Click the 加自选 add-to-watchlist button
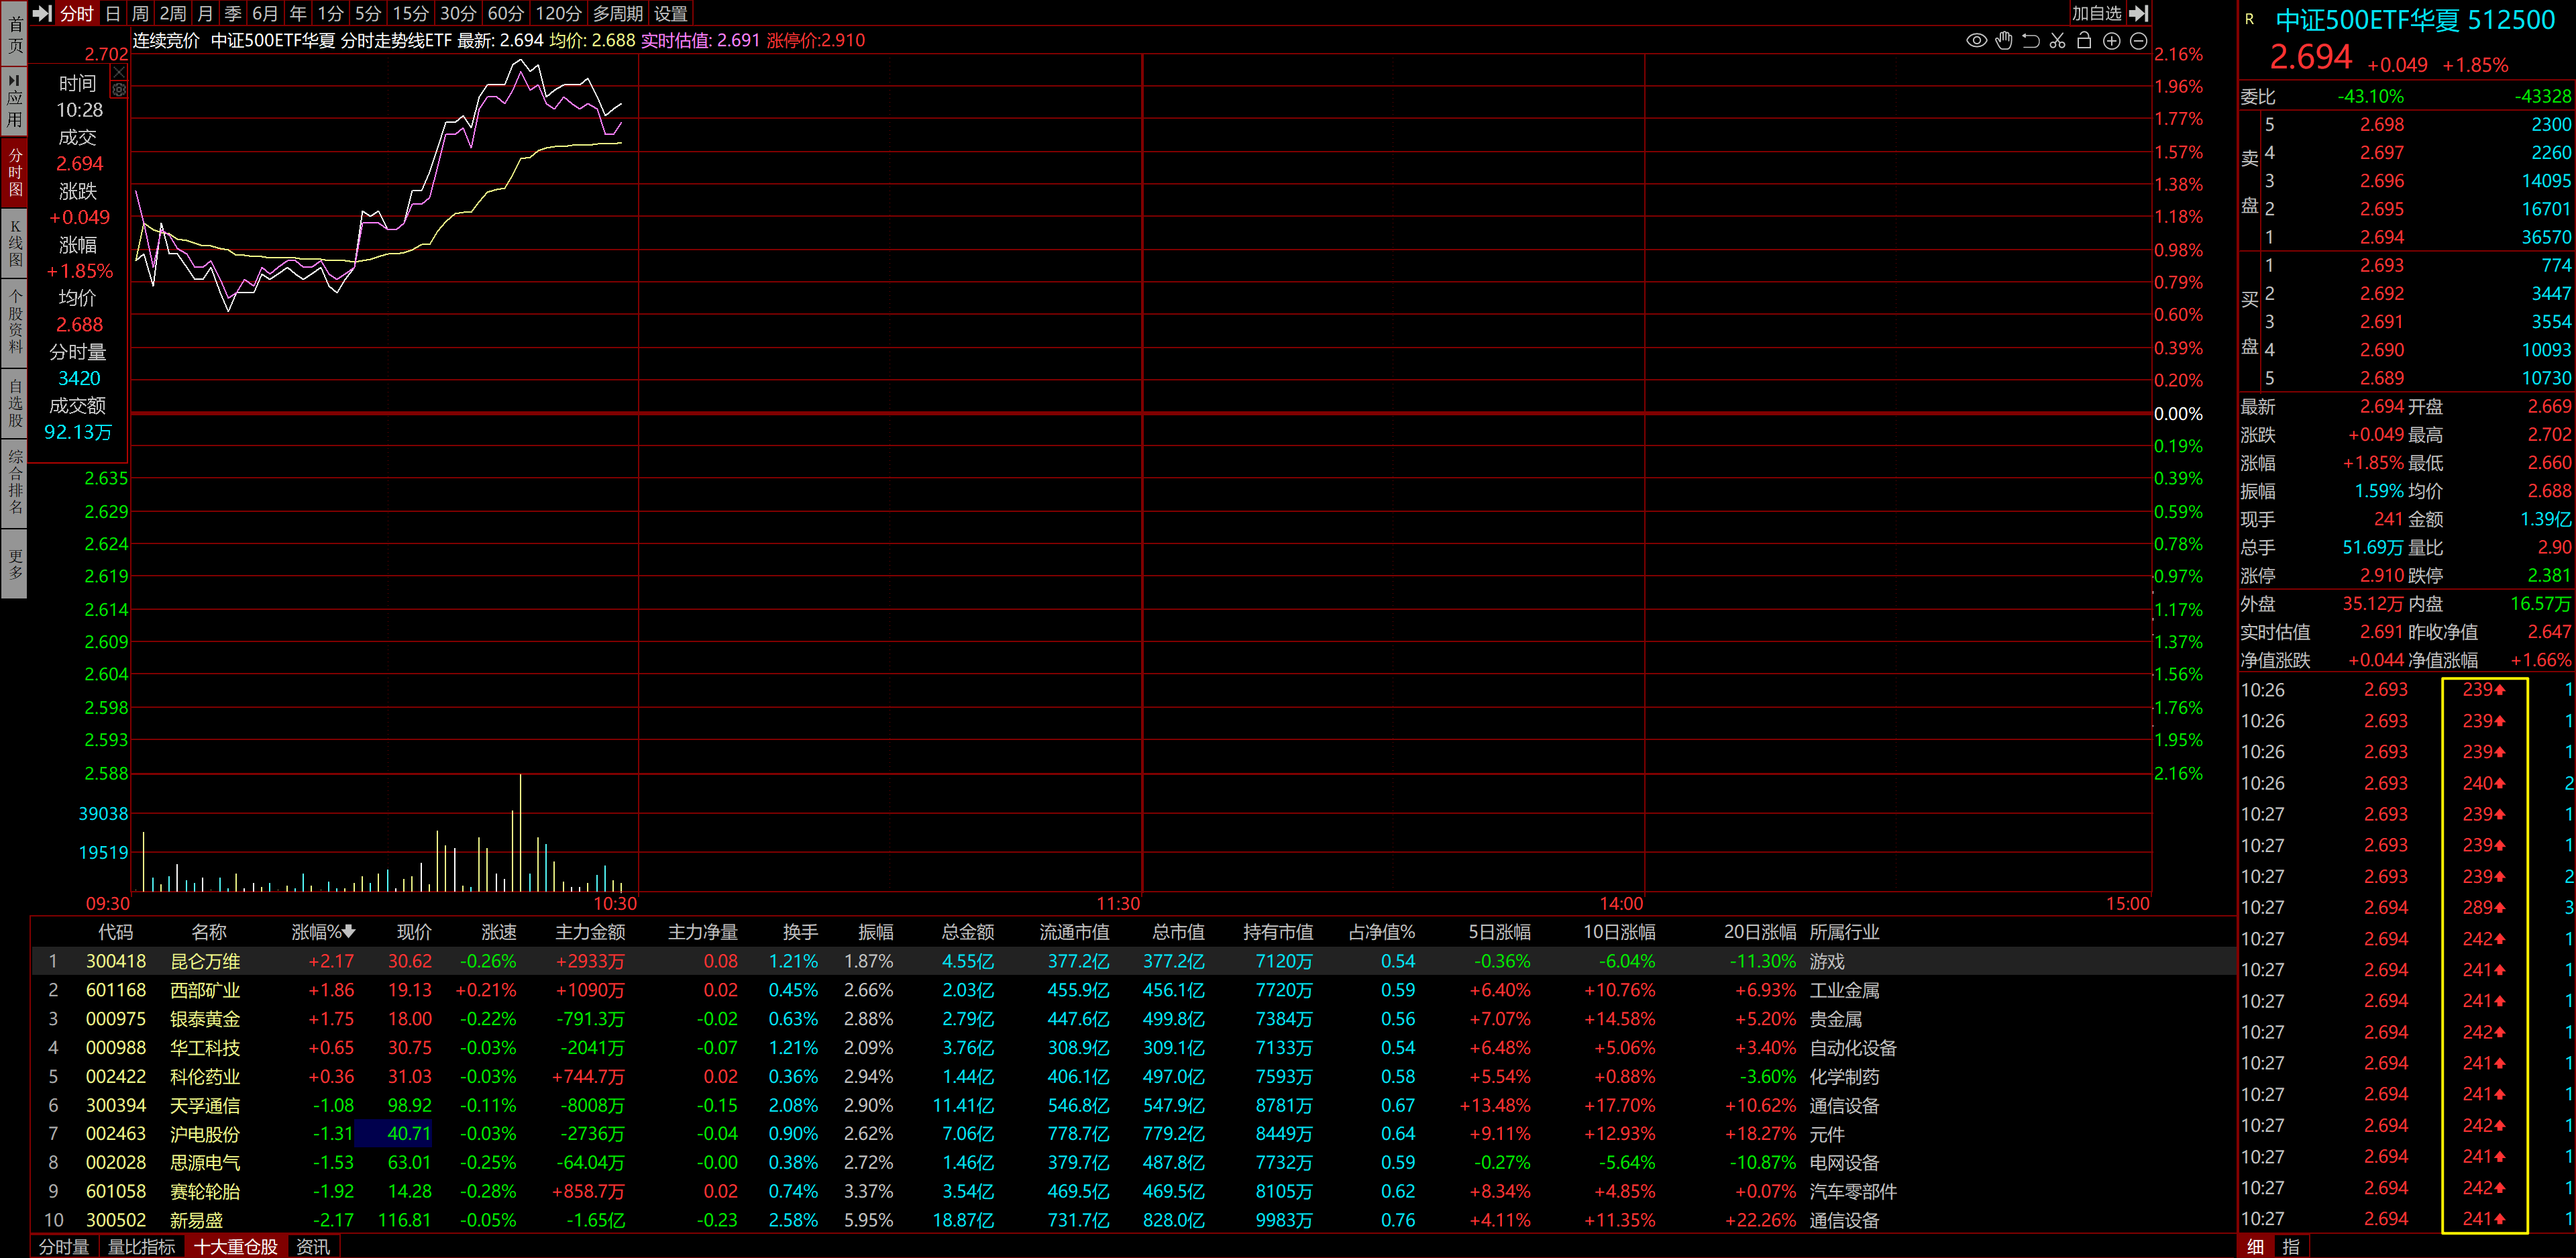Viewport: 2576px width, 1258px height. tap(2096, 13)
